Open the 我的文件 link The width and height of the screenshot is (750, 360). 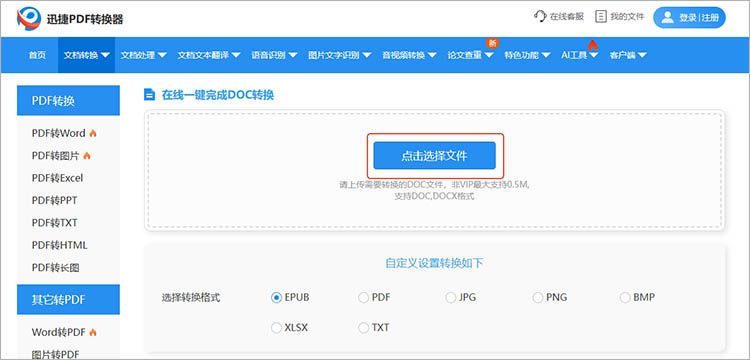coord(627,17)
